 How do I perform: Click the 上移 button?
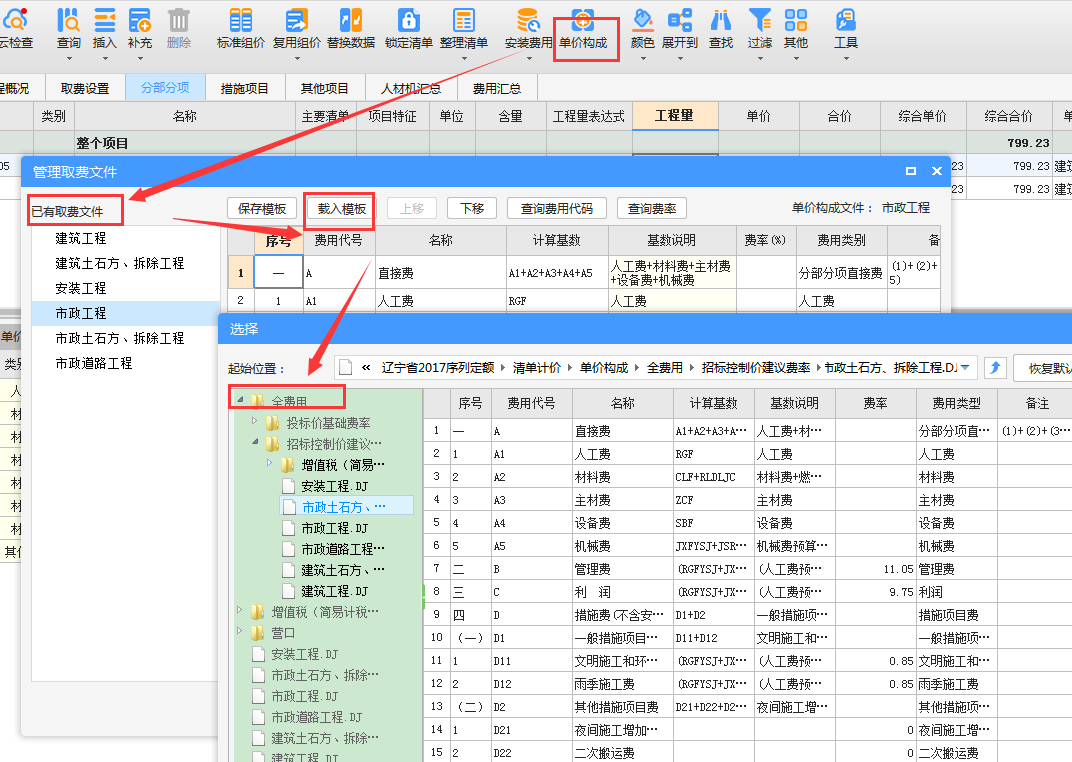(412, 208)
